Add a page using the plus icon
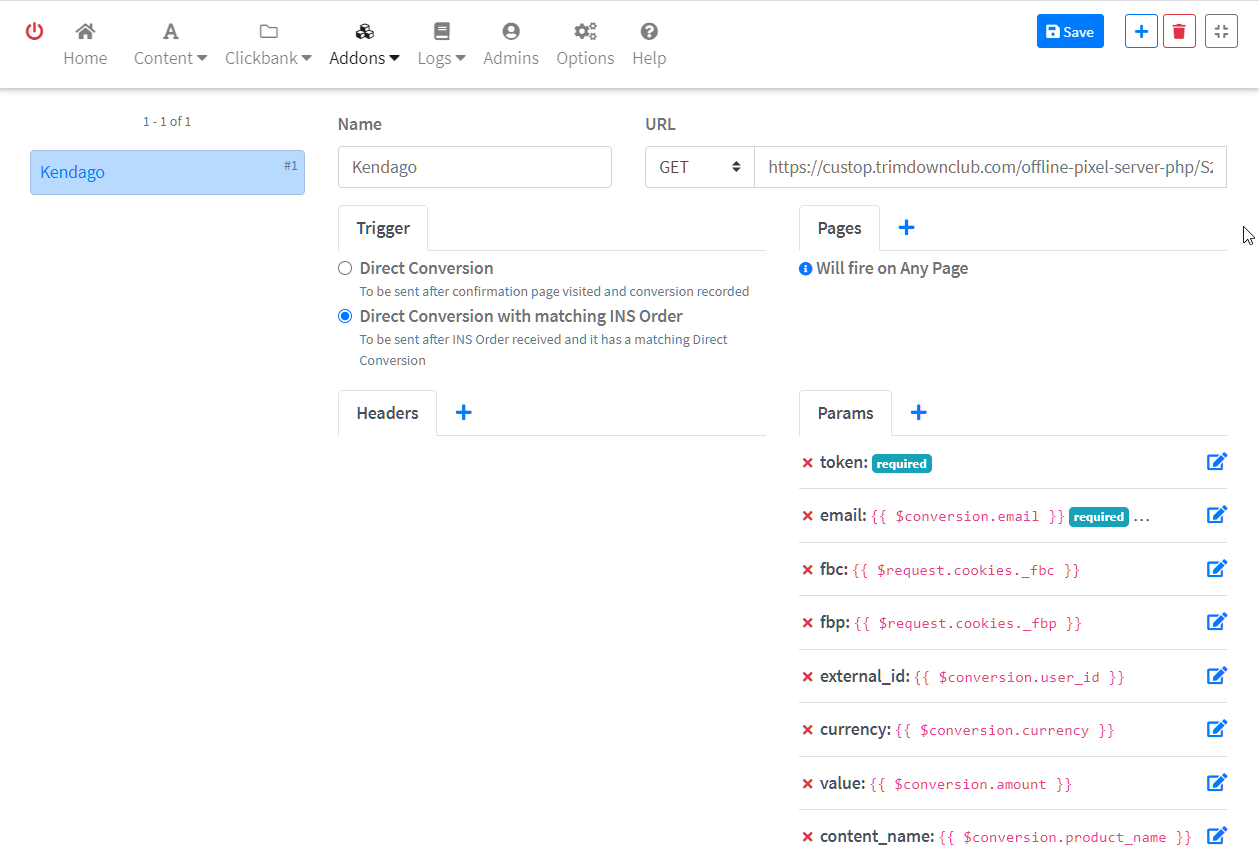 (x=906, y=227)
